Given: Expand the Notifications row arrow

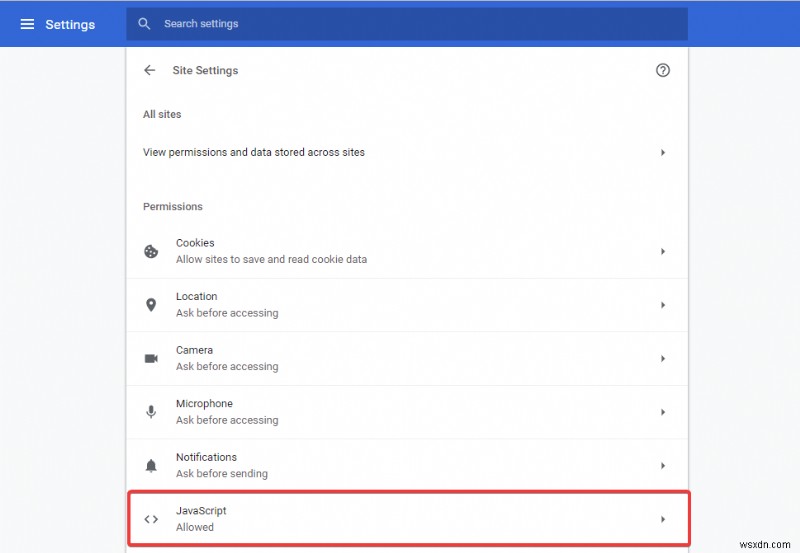Looking at the screenshot, I should tap(663, 466).
